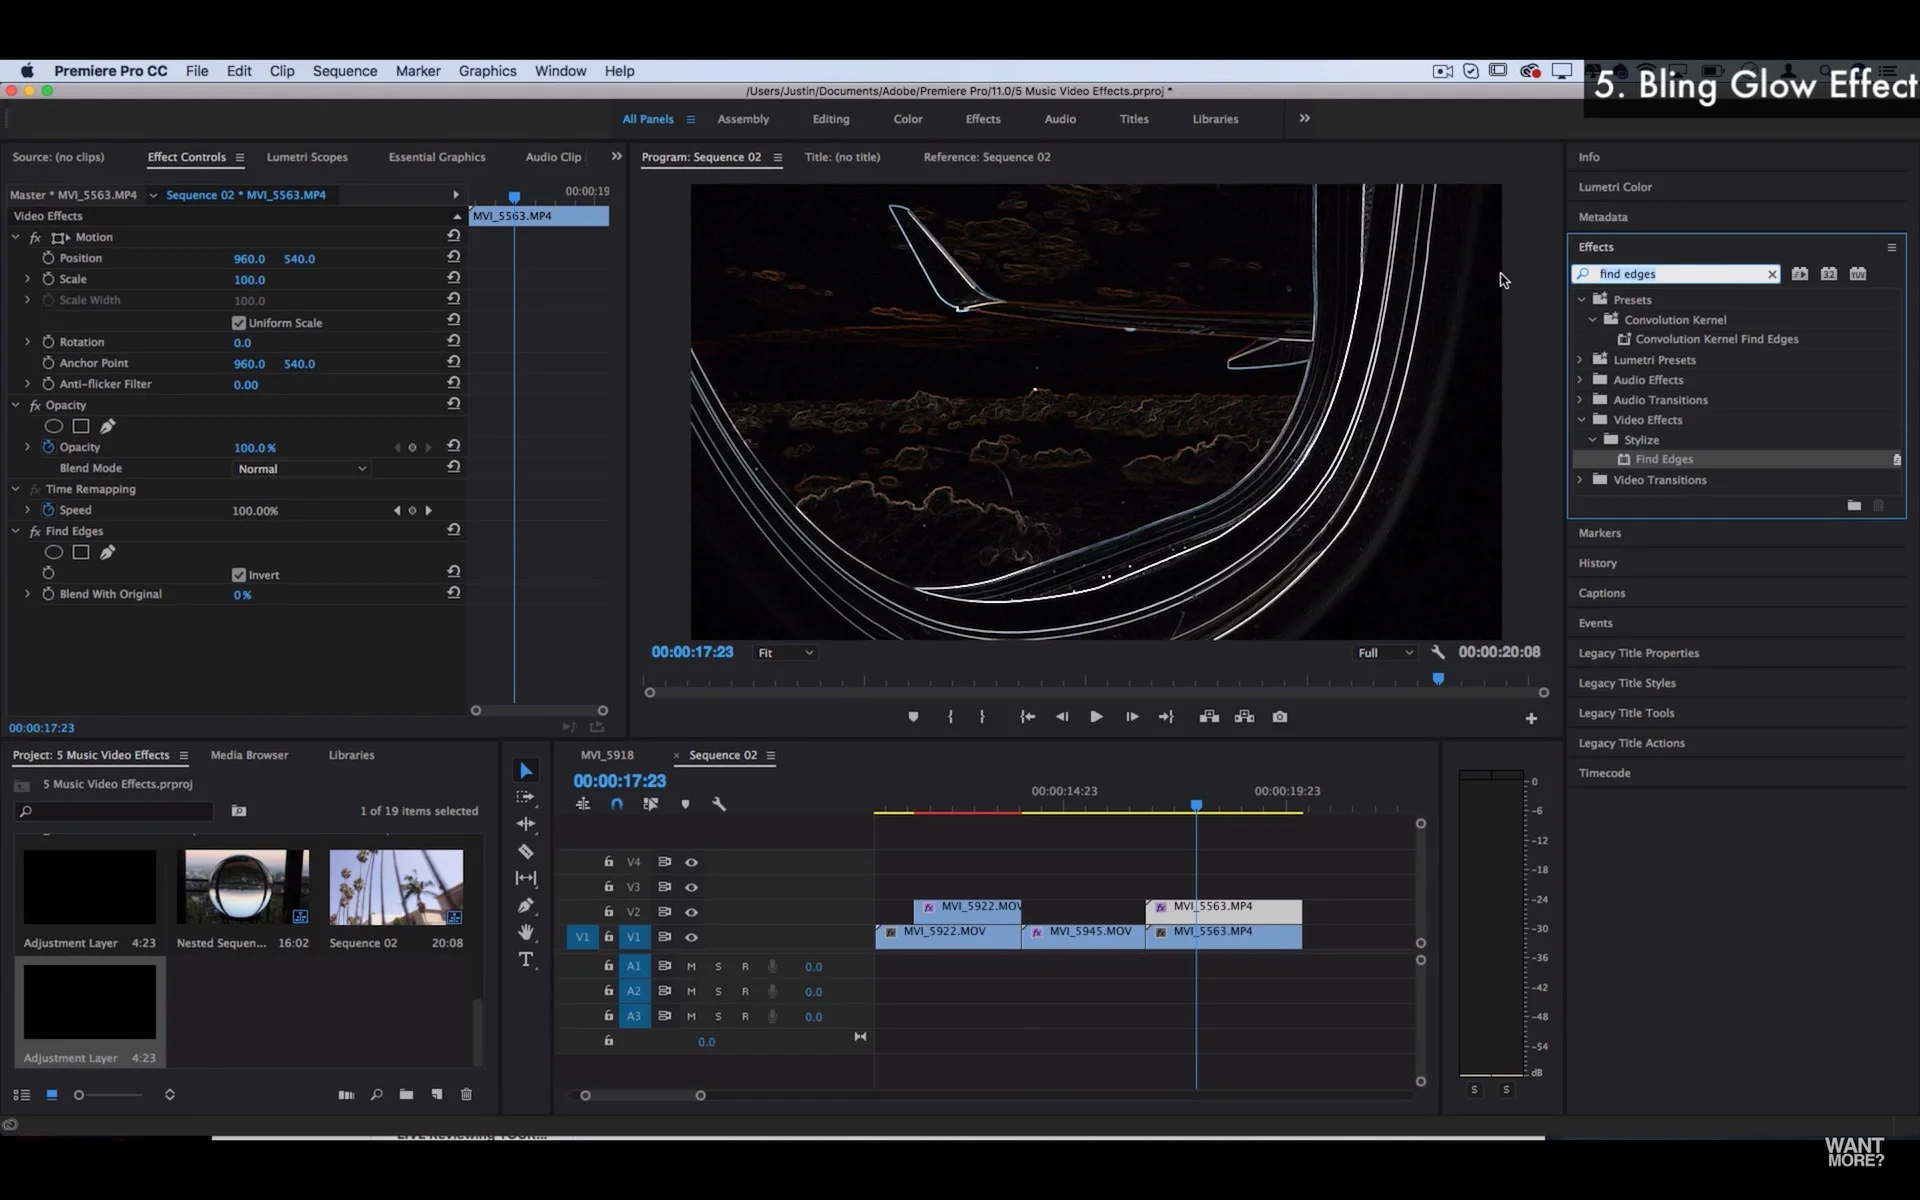Image resolution: width=1920 pixels, height=1200 pixels.
Task: Collapse the Stylize folder in the Effects panel
Action: click(1593, 439)
